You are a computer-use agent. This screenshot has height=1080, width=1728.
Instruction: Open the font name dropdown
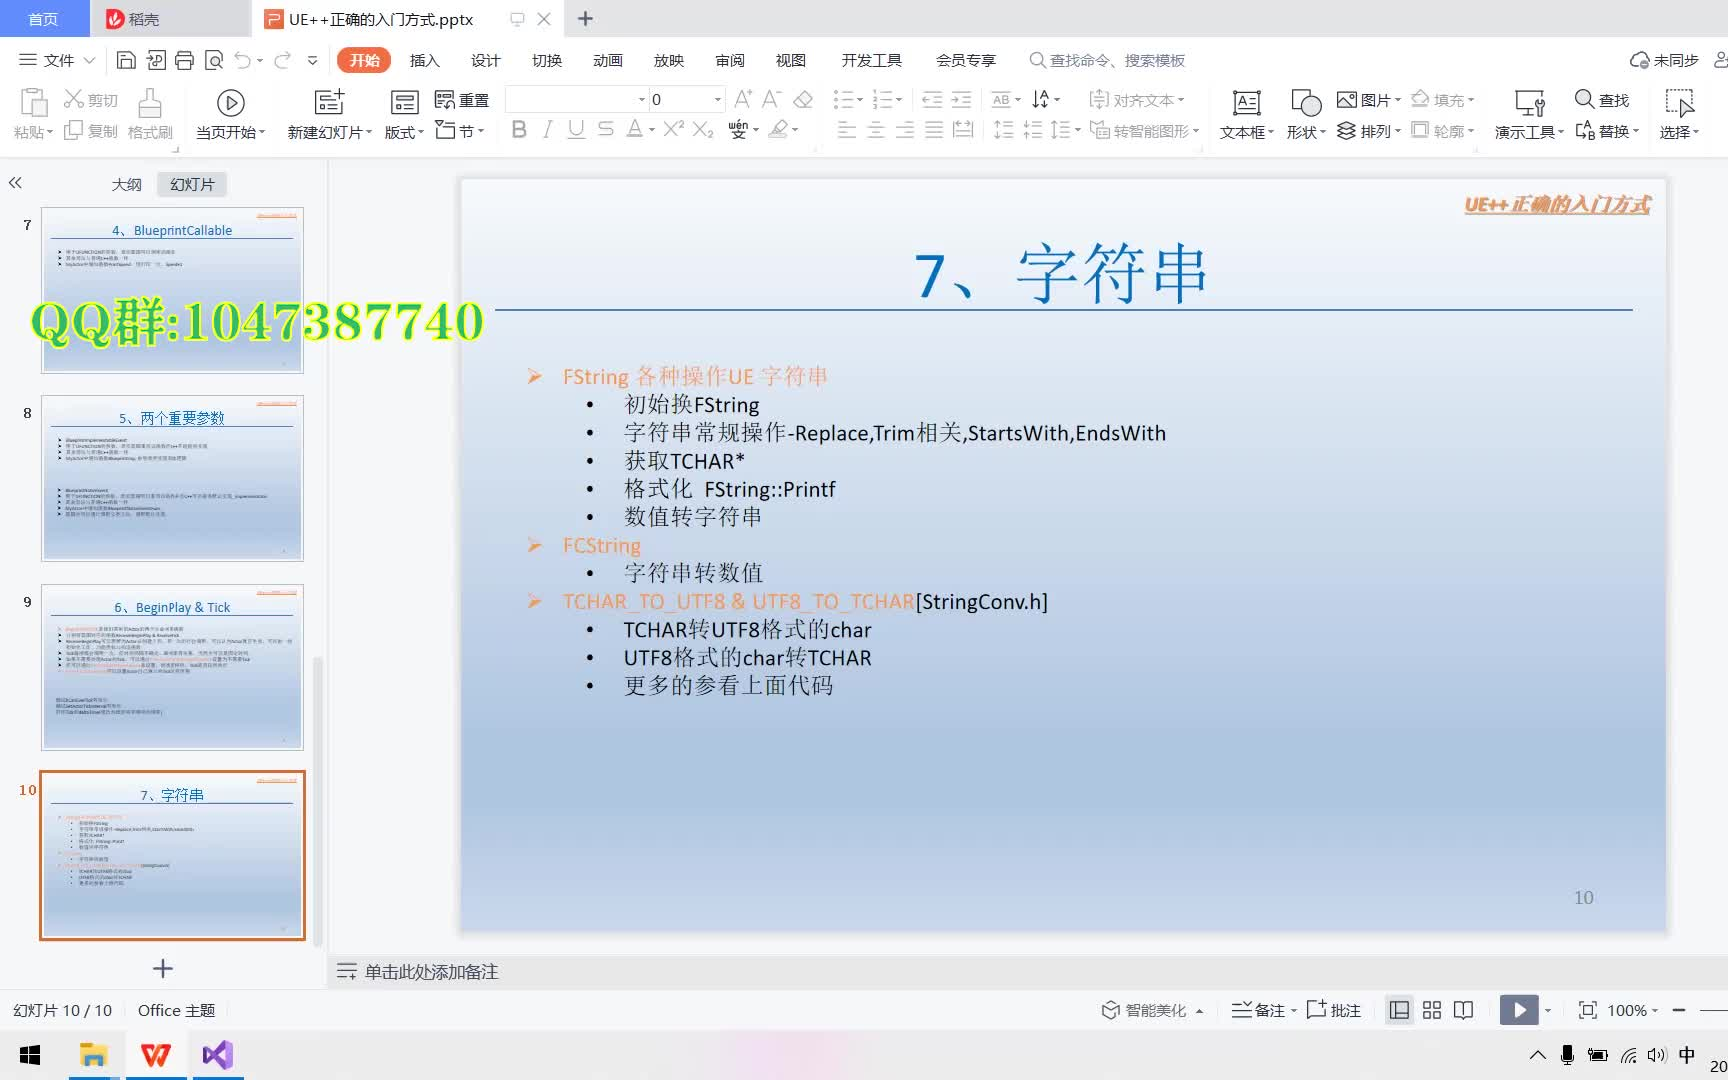[642, 99]
